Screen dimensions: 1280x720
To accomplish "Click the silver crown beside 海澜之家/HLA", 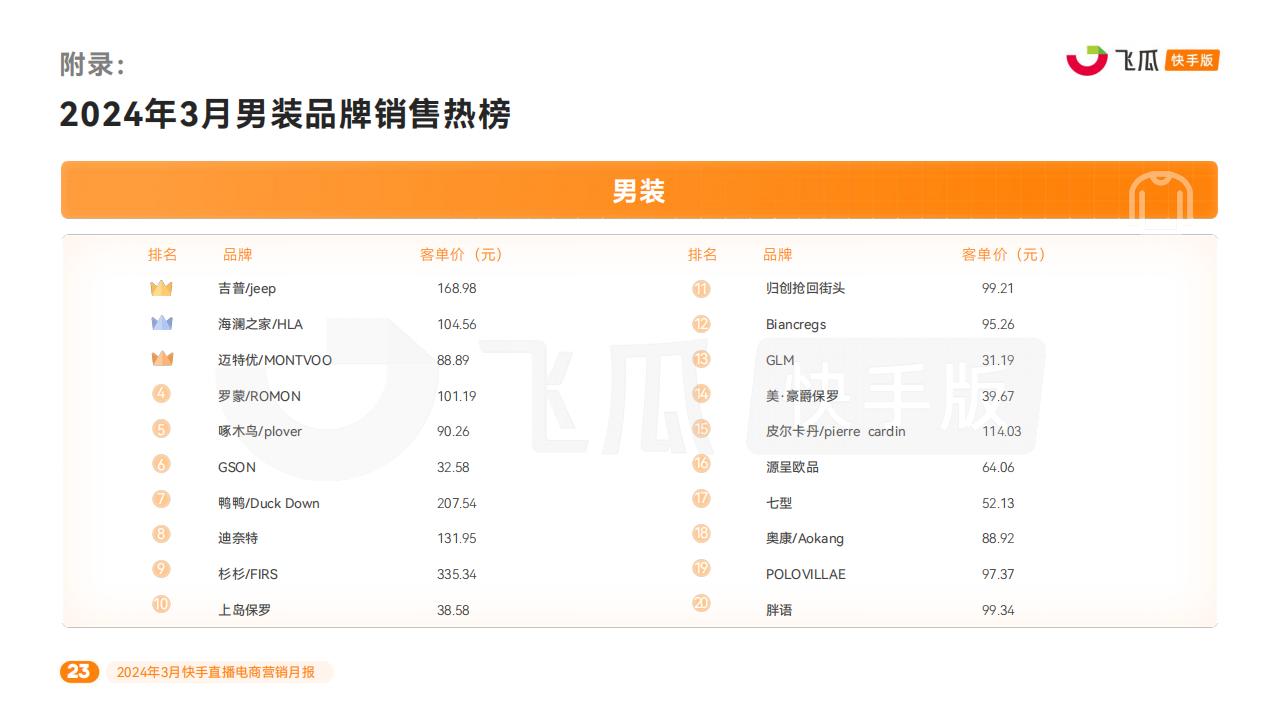I will 161,323.
